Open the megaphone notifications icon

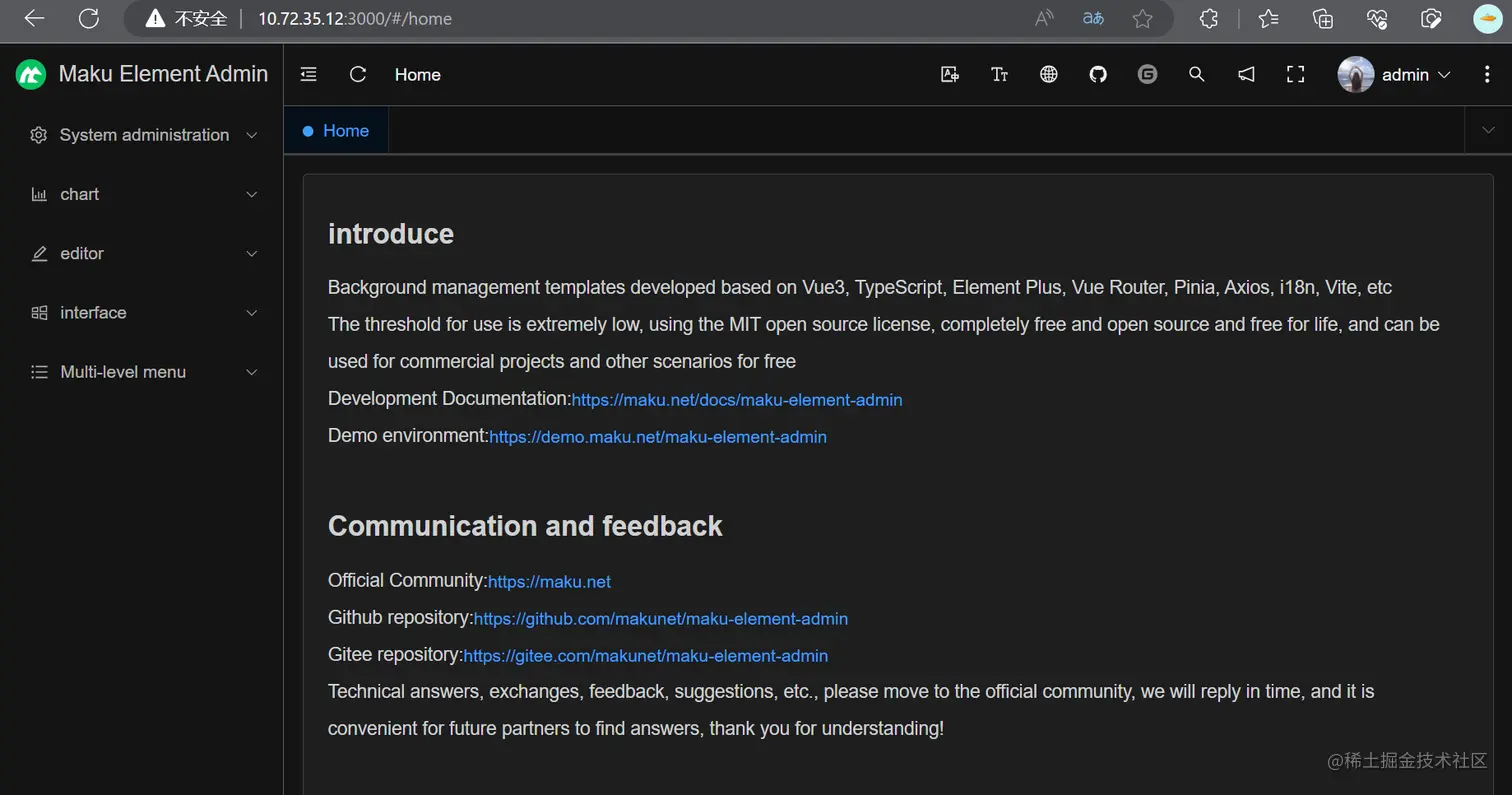point(1246,75)
